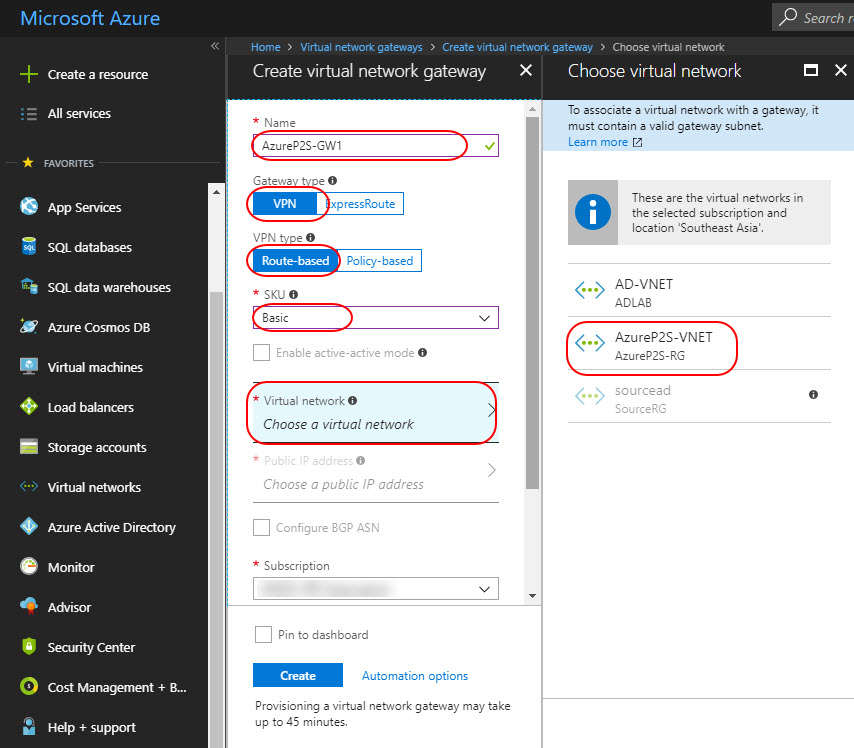Select sourcead virtual network
The image size is (854, 748).
[x=699, y=399]
